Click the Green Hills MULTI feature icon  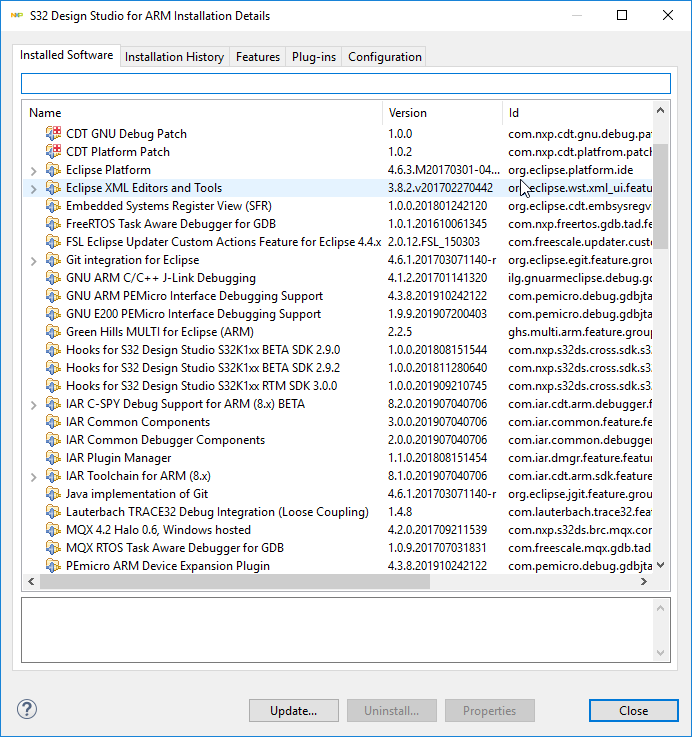tap(53, 331)
